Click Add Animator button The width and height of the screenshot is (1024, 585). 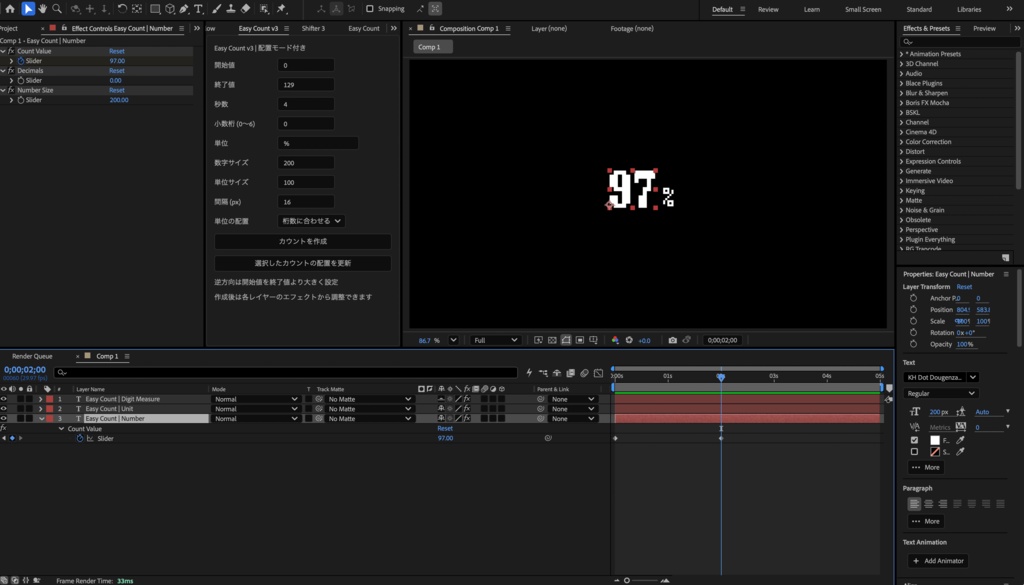click(938, 561)
